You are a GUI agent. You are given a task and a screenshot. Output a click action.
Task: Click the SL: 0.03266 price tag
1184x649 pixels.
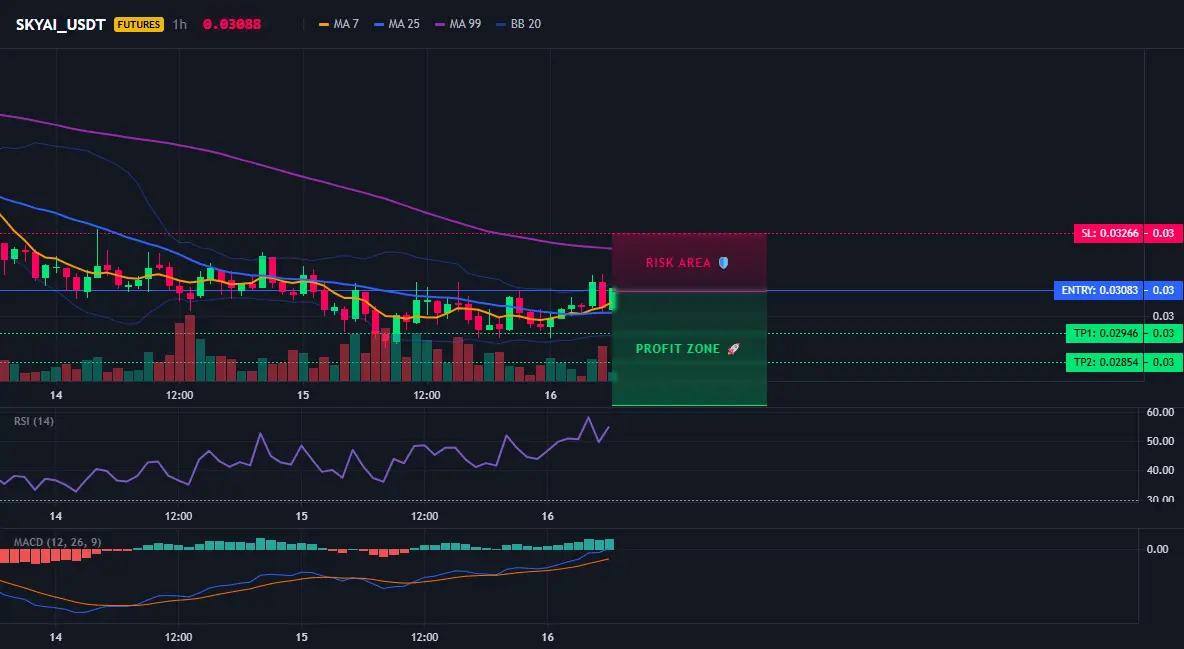click(1109, 233)
